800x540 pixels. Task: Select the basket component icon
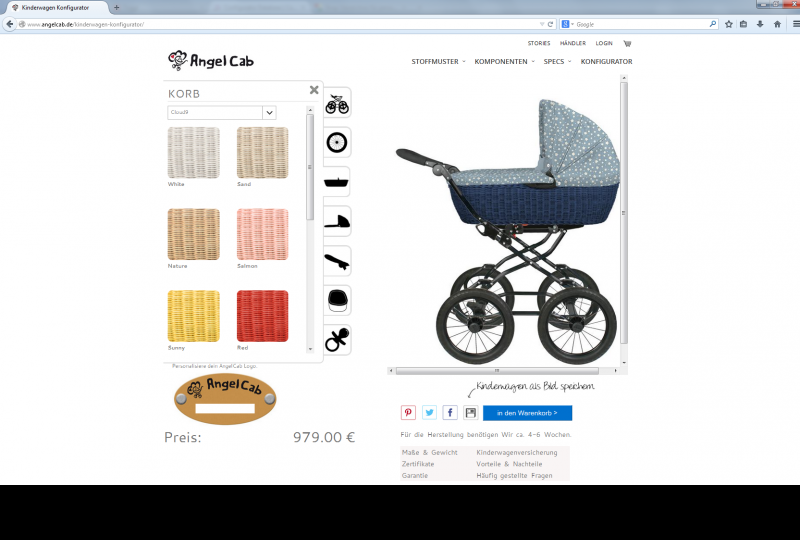point(337,182)
